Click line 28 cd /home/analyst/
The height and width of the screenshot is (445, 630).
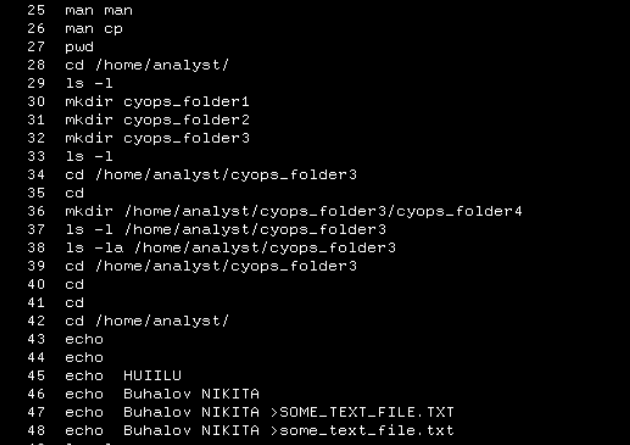pos(147,65)
